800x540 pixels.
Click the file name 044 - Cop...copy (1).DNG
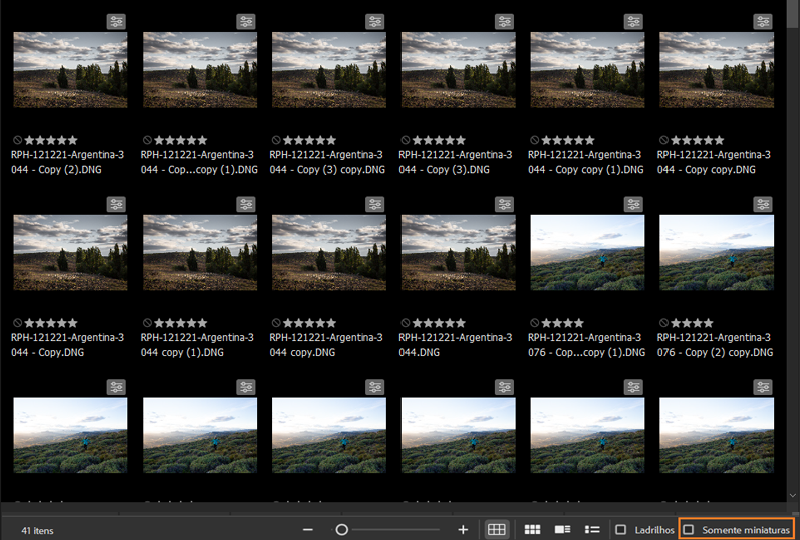[199, 162]
